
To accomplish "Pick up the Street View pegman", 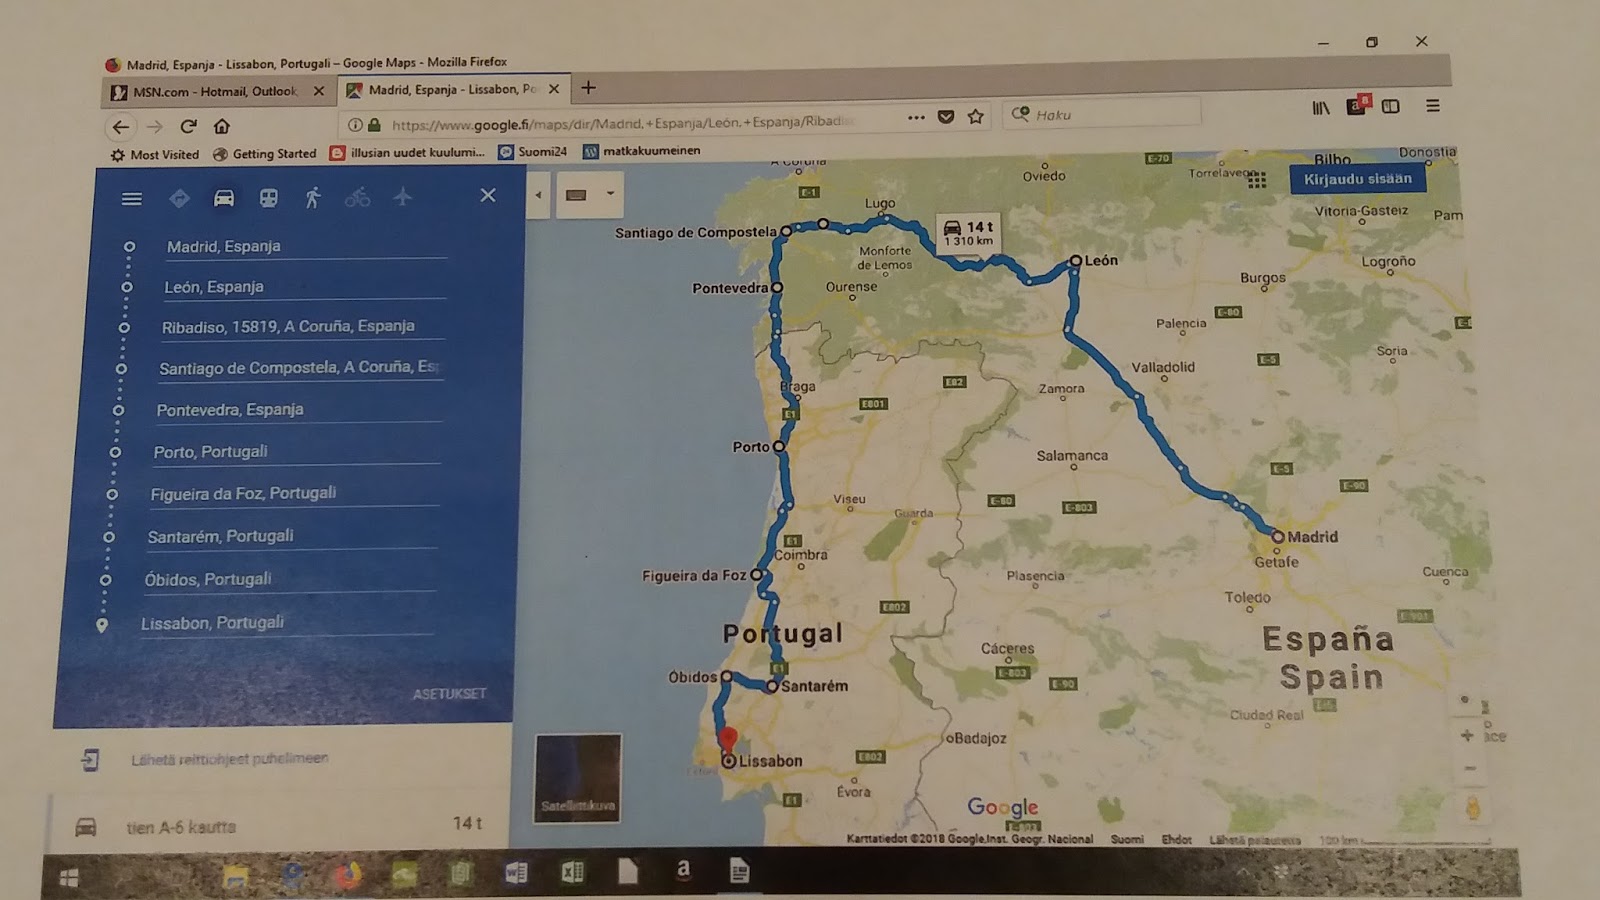I will point(1473,808).
